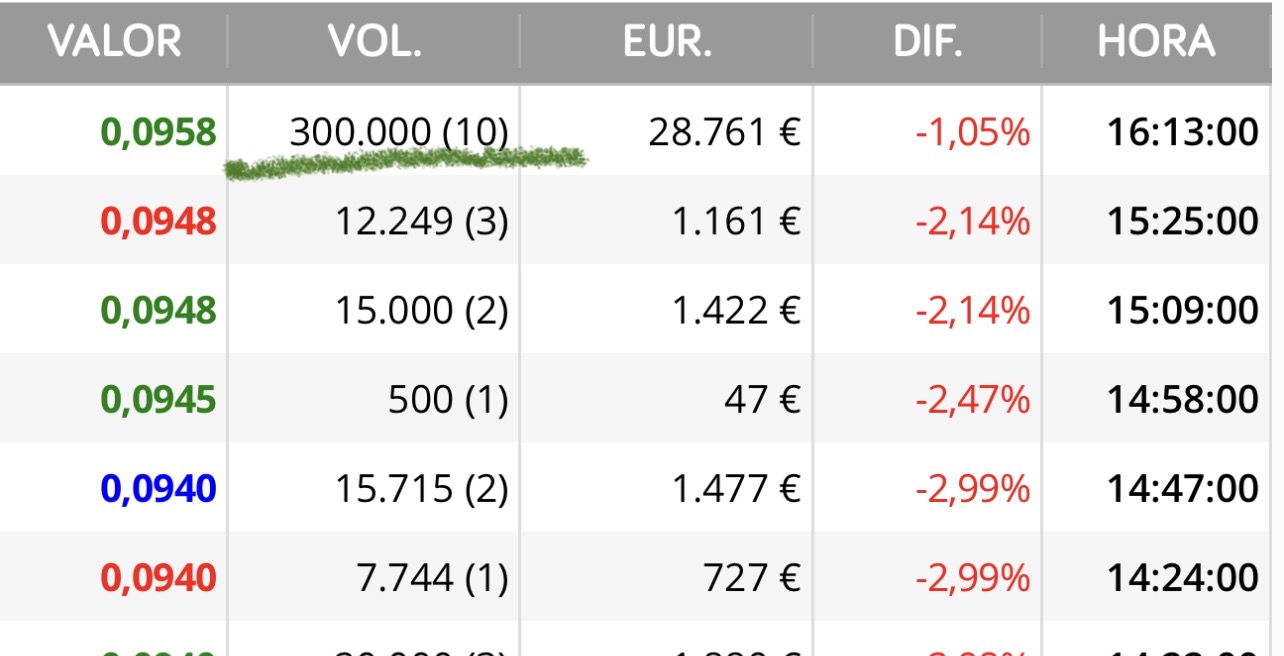Click the DIF. column header
The width and height of the screenshot is (1284, 656).
[928, 42]
